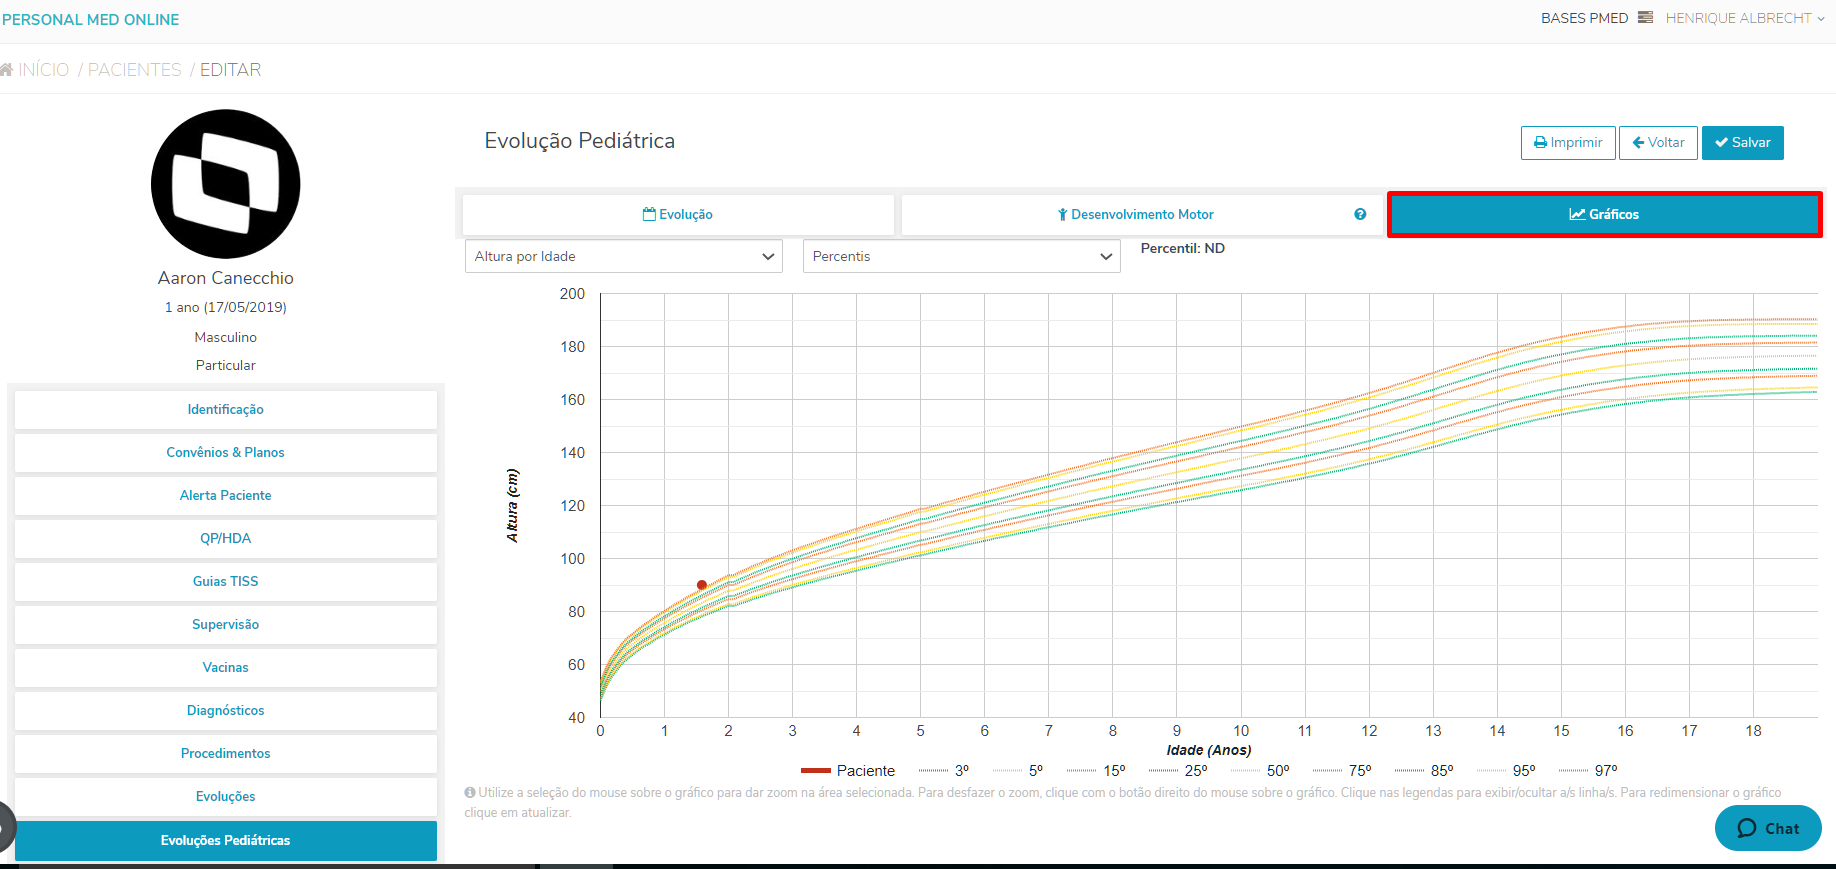Click the 'Evolução Pediátrica' heading
Viewport: 1836px width, 869px height.
click(x=580, y=141)
